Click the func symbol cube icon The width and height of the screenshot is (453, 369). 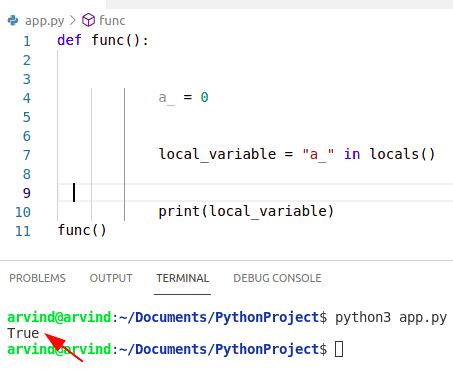pyautogui.click(x=88, y=20)
